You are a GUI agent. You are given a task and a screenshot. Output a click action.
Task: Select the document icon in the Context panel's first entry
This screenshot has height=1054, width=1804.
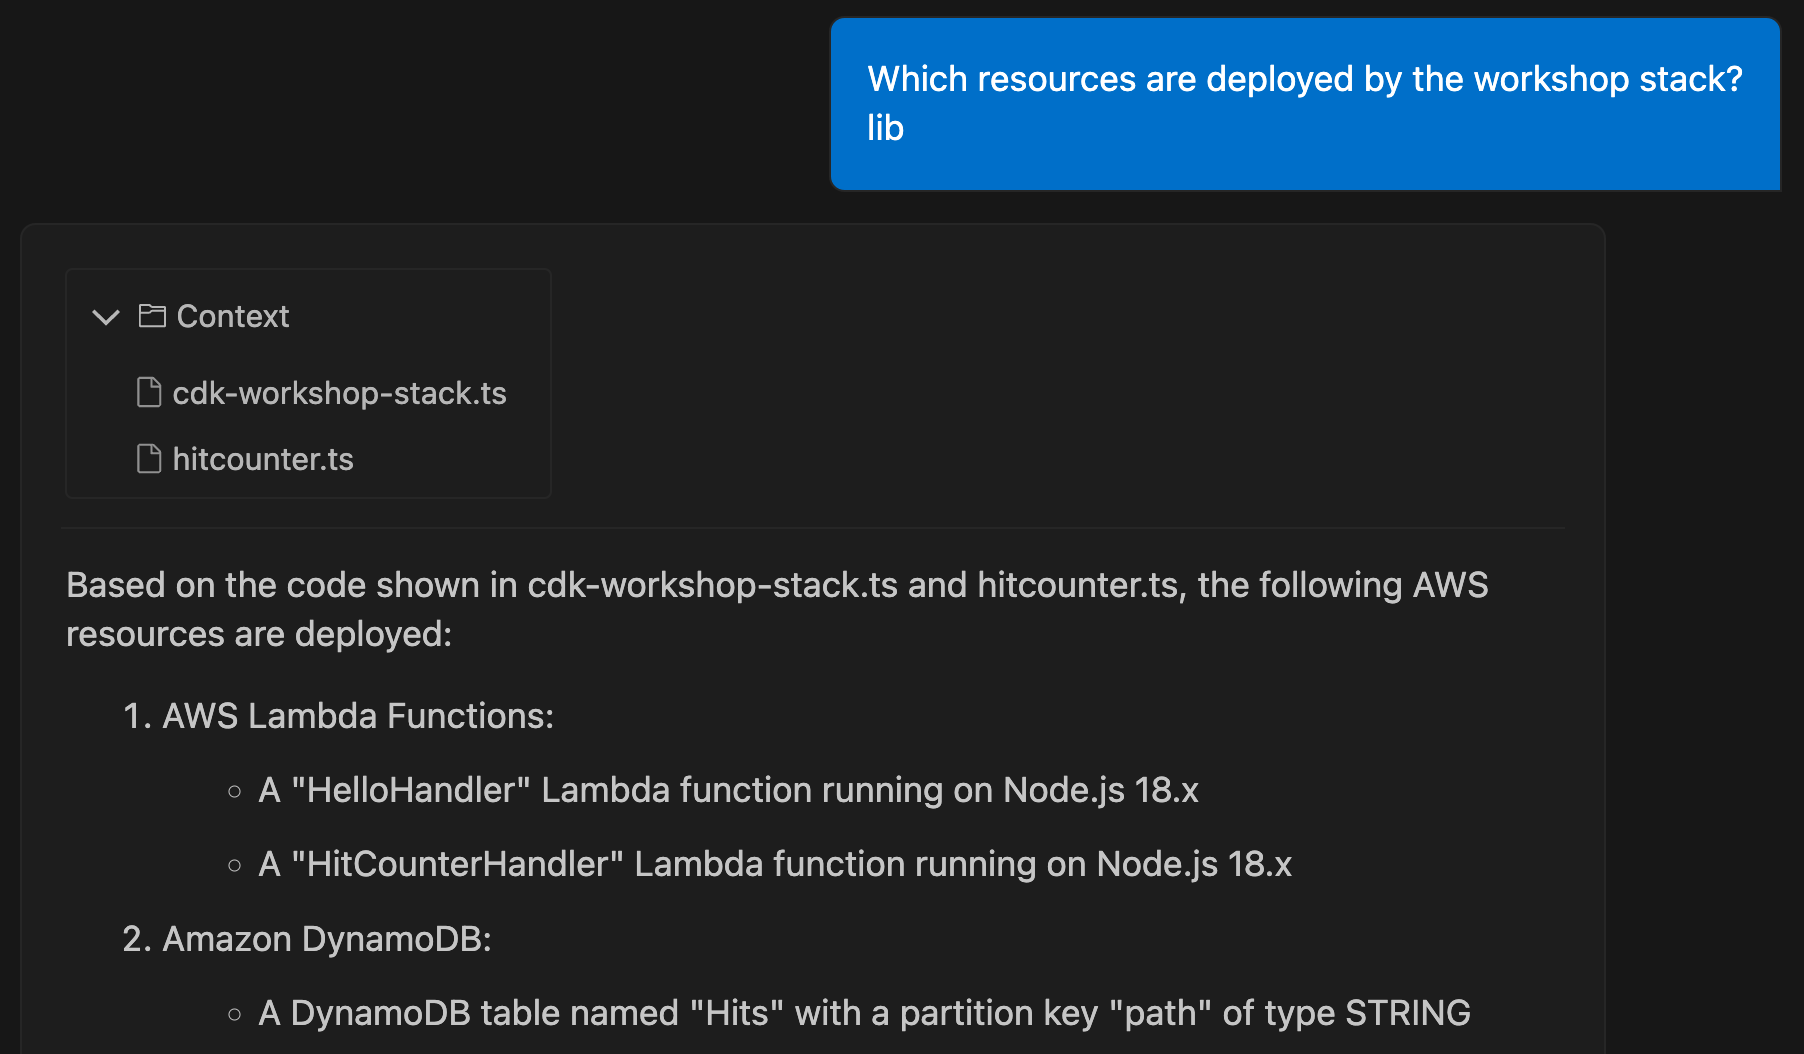pos(148,392)
